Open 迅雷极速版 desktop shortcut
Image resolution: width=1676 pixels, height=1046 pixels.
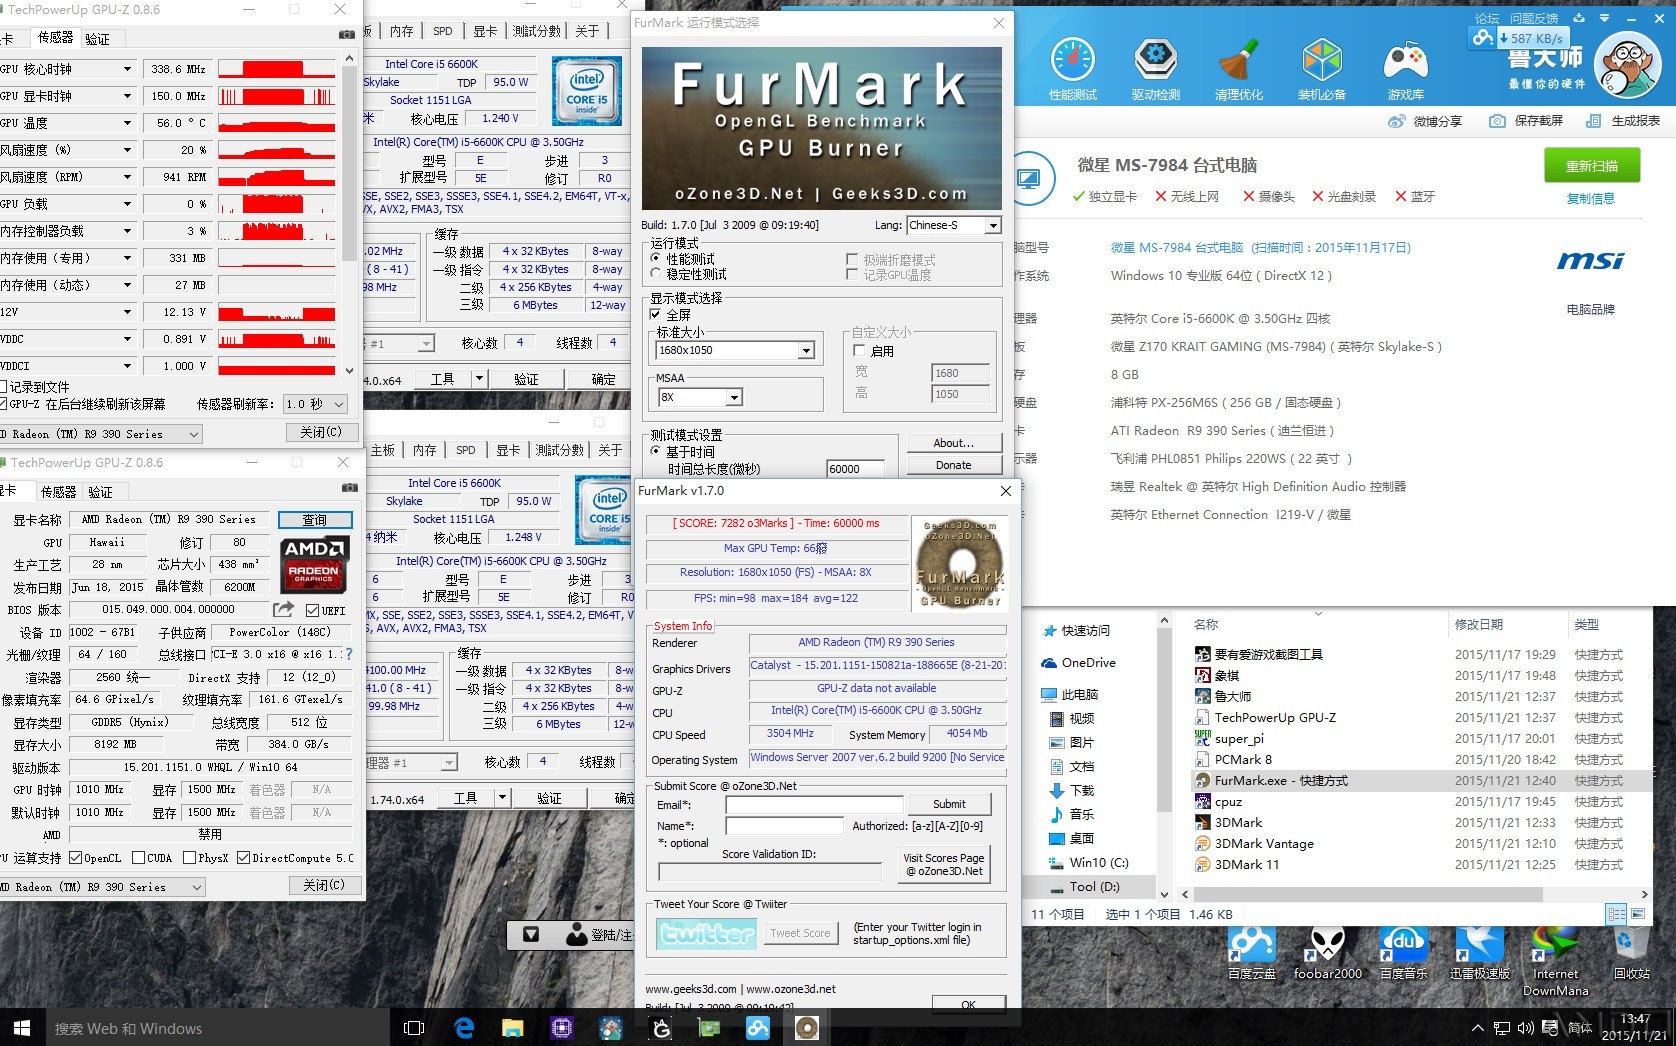pyautogui.click(x=1479, y=954)
